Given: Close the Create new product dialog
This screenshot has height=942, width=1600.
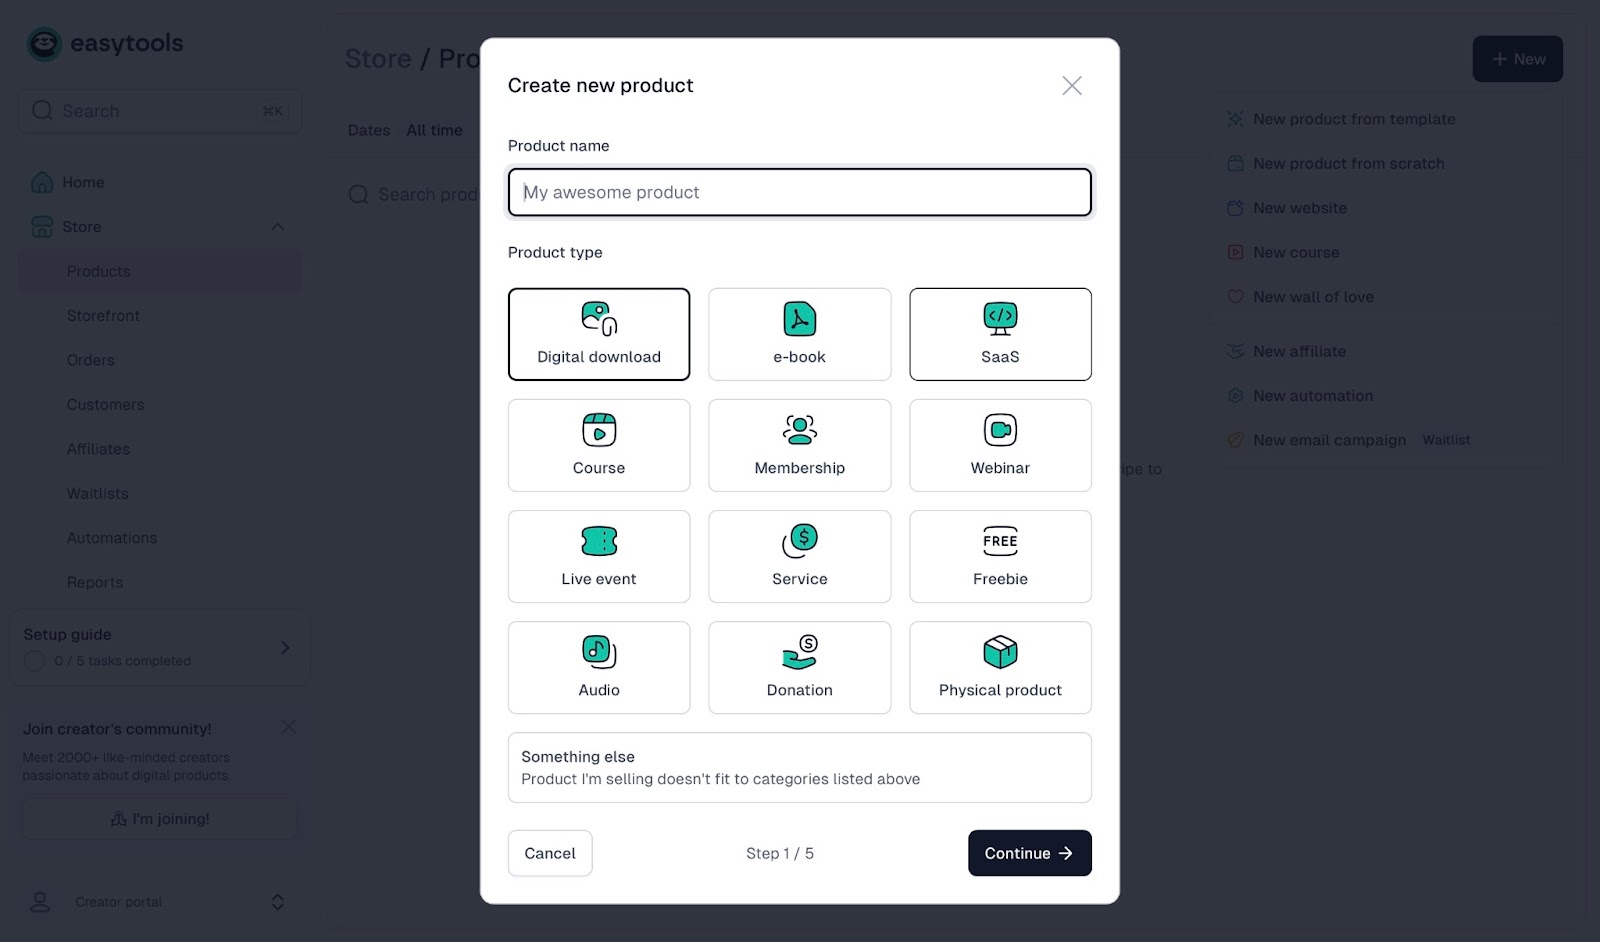Looking at the screenshot, I should click(1072, 86).
